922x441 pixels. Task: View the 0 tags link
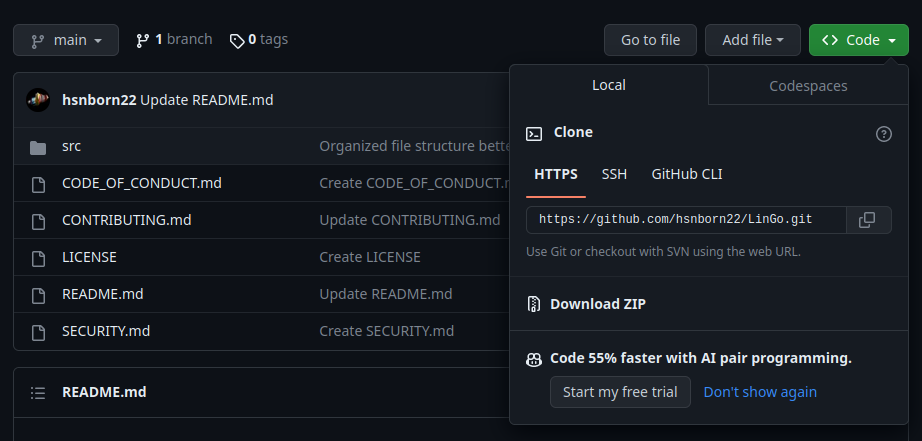(x=259, y=39)
